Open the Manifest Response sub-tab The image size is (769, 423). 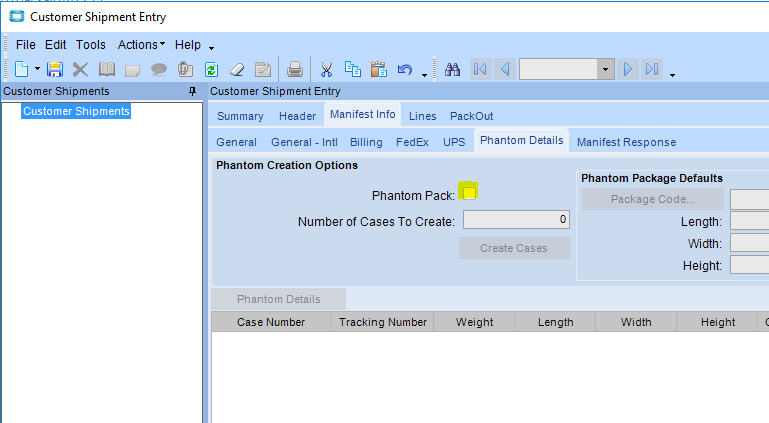[626, 142]
